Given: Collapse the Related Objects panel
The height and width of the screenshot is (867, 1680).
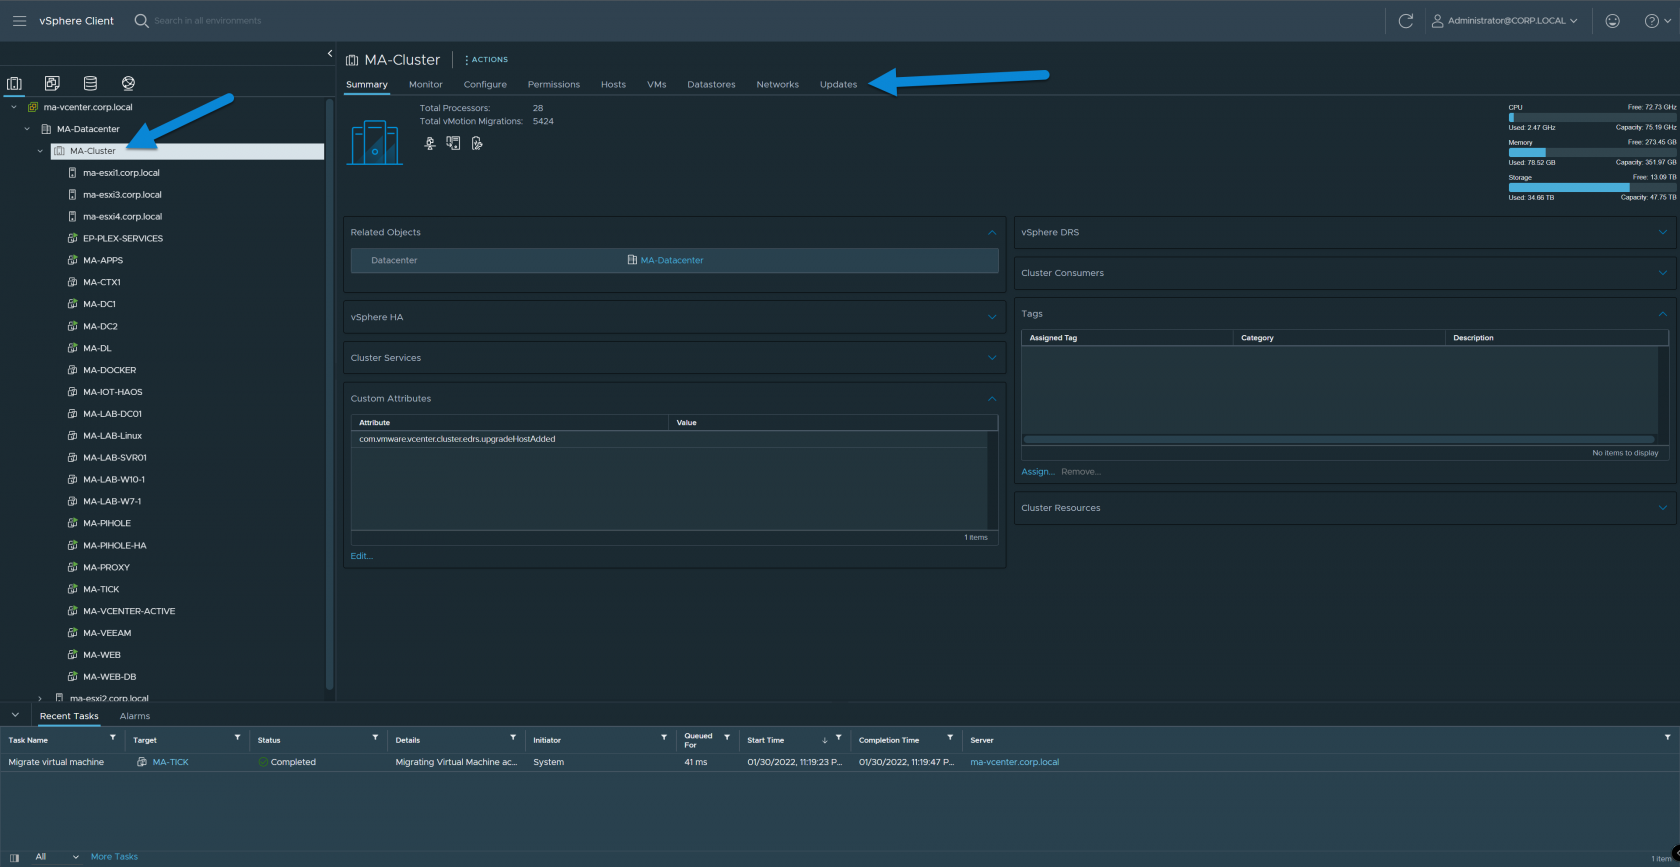Looking at the screenshot, I should (992, 232).
